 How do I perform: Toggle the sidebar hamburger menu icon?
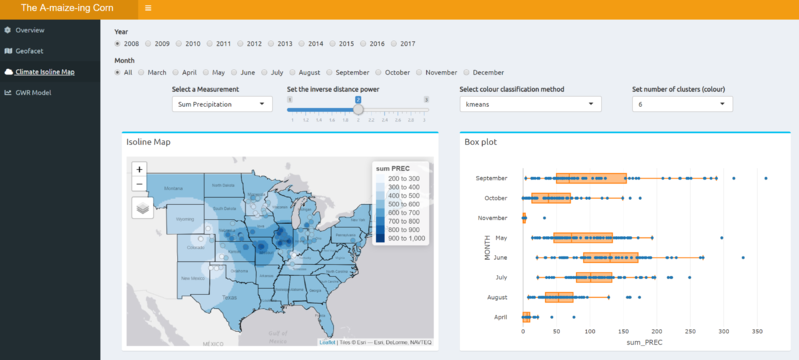click(x=148, y=8)
